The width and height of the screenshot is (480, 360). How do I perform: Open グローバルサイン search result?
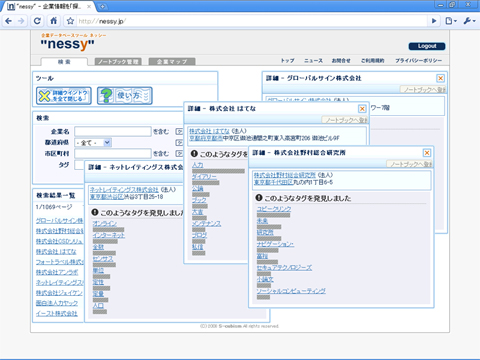pyautogui.click(x=59, y=221)
